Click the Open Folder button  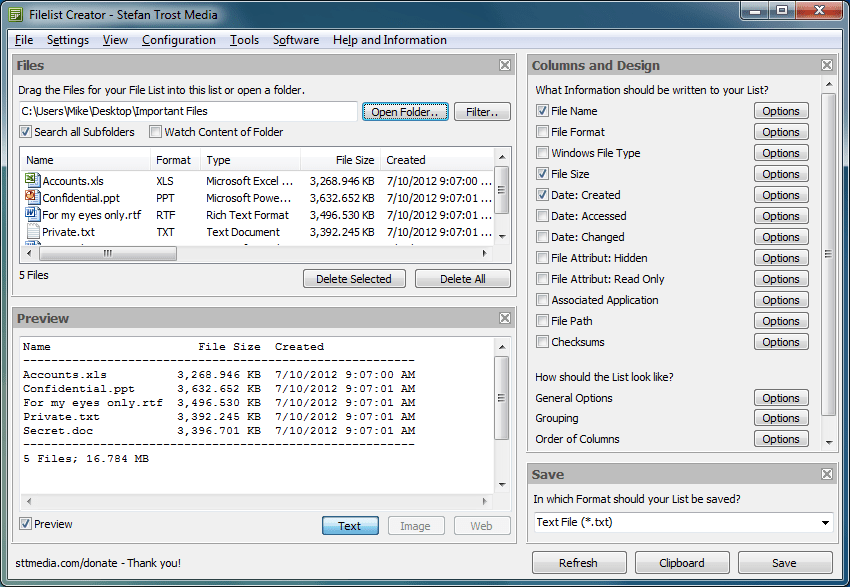click(x=405, y=112)
